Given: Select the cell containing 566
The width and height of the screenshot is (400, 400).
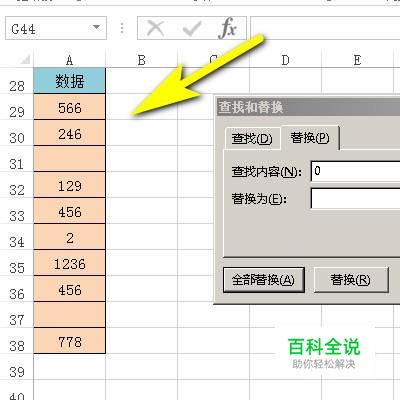Looking at the screenshot, I should pyautogui.click(x=69, y=107).
